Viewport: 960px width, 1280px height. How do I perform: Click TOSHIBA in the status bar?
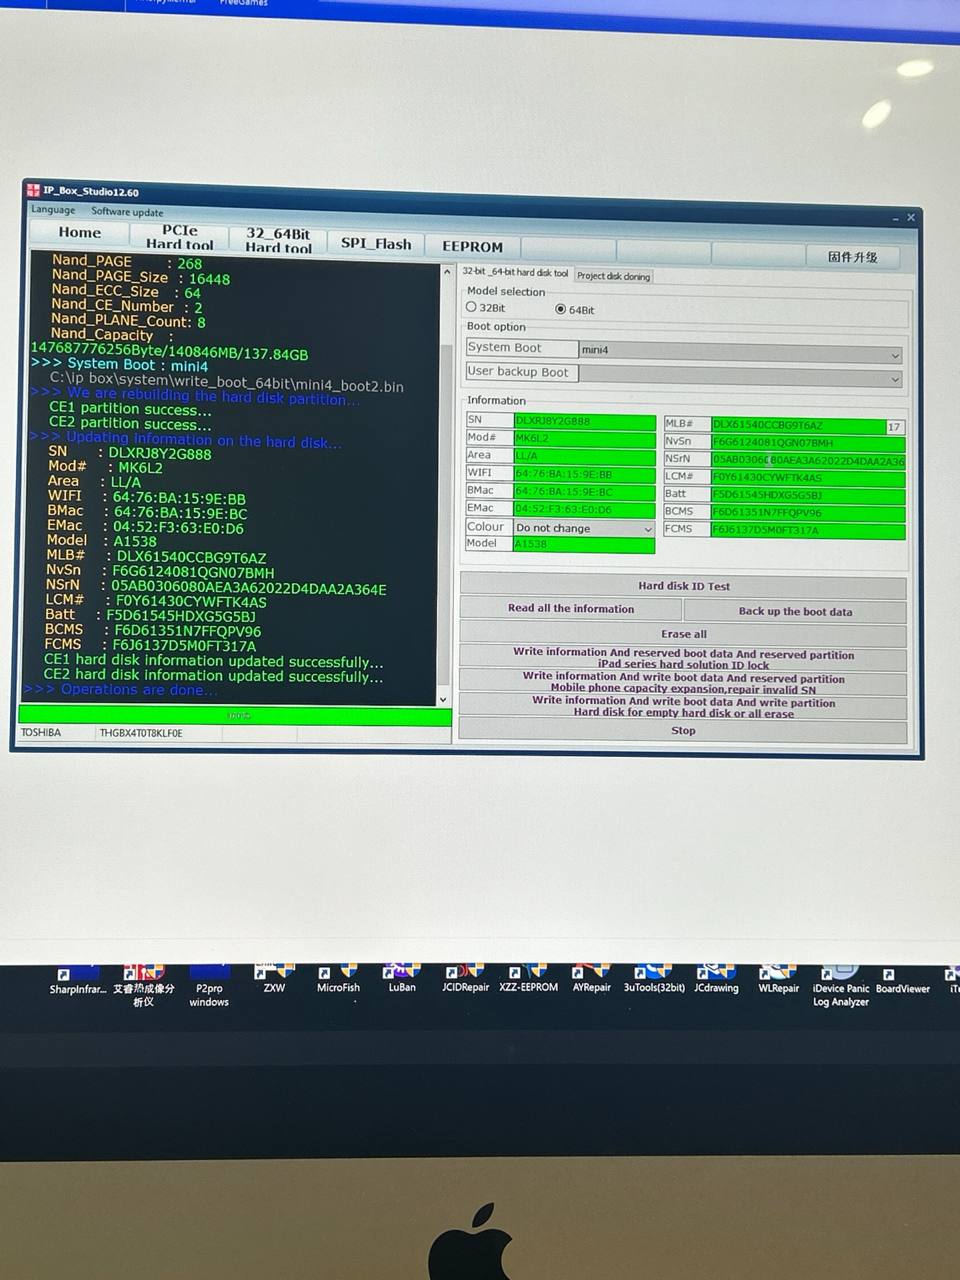(41, 733)
